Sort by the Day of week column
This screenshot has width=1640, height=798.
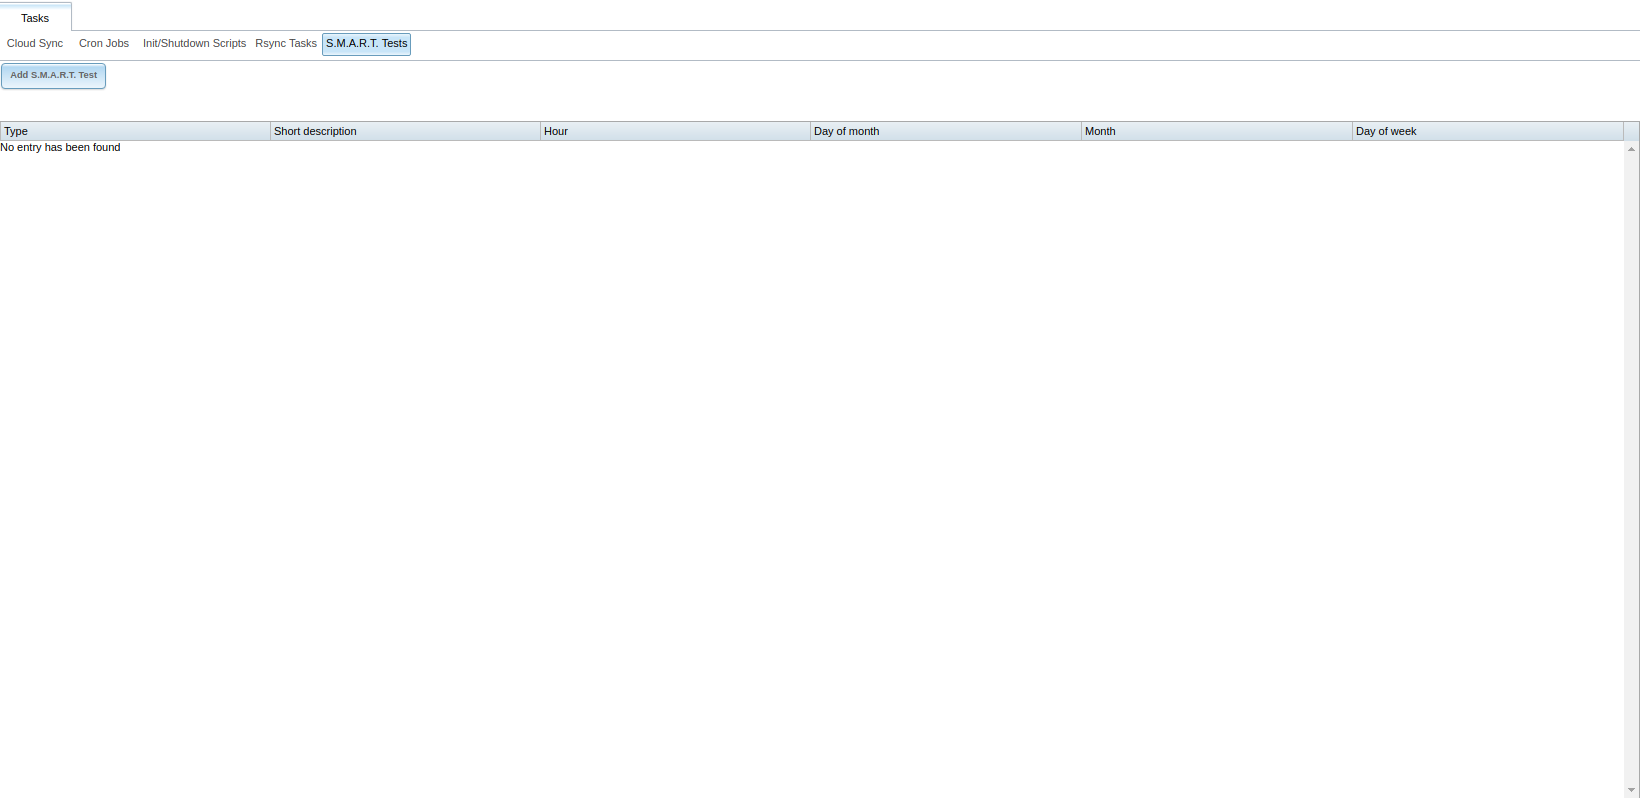coord(1488,131)
